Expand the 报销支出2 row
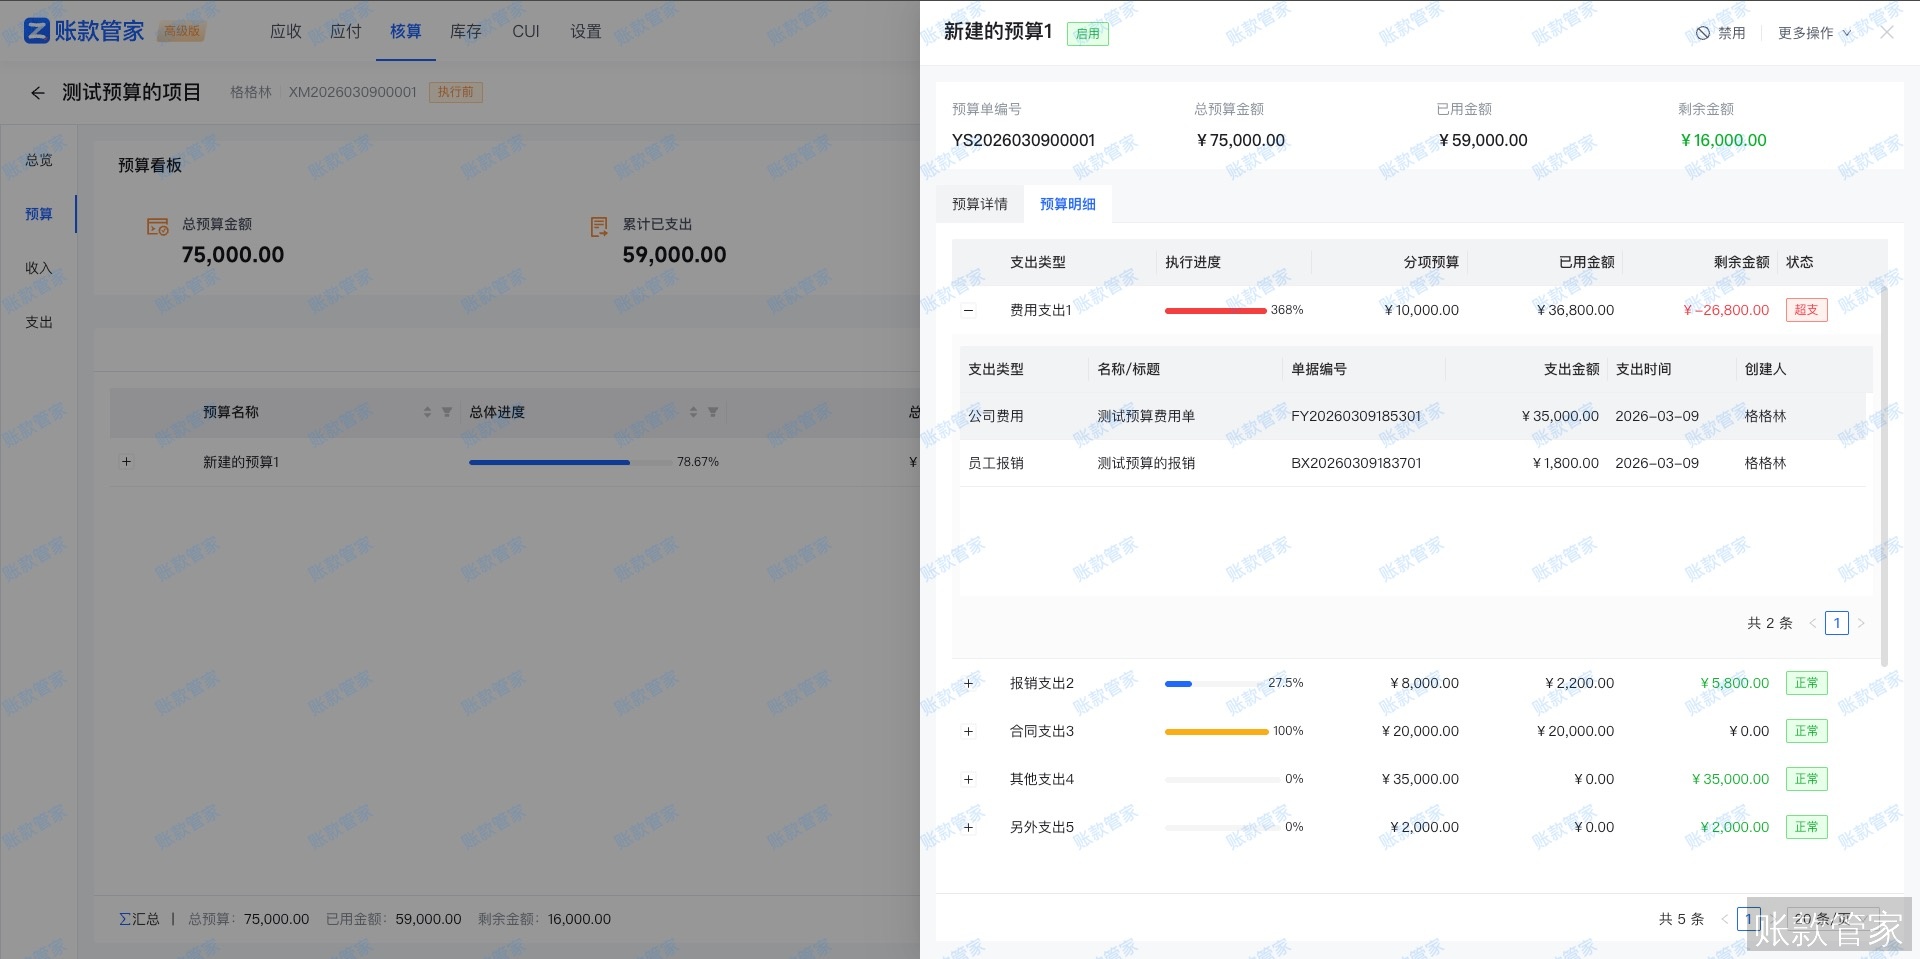Screen dimensions: 1920x959 [x=968, y=683]
